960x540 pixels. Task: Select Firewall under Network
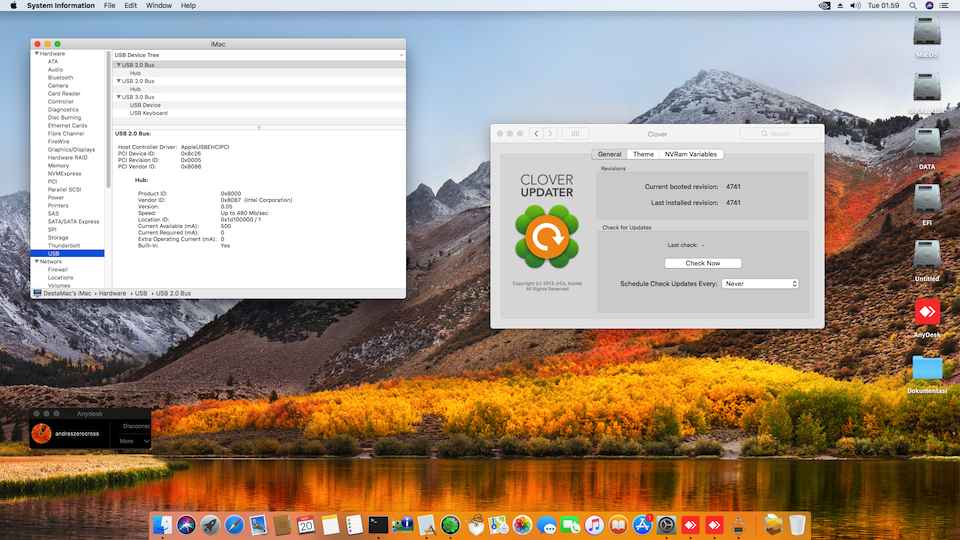(58, 269)
